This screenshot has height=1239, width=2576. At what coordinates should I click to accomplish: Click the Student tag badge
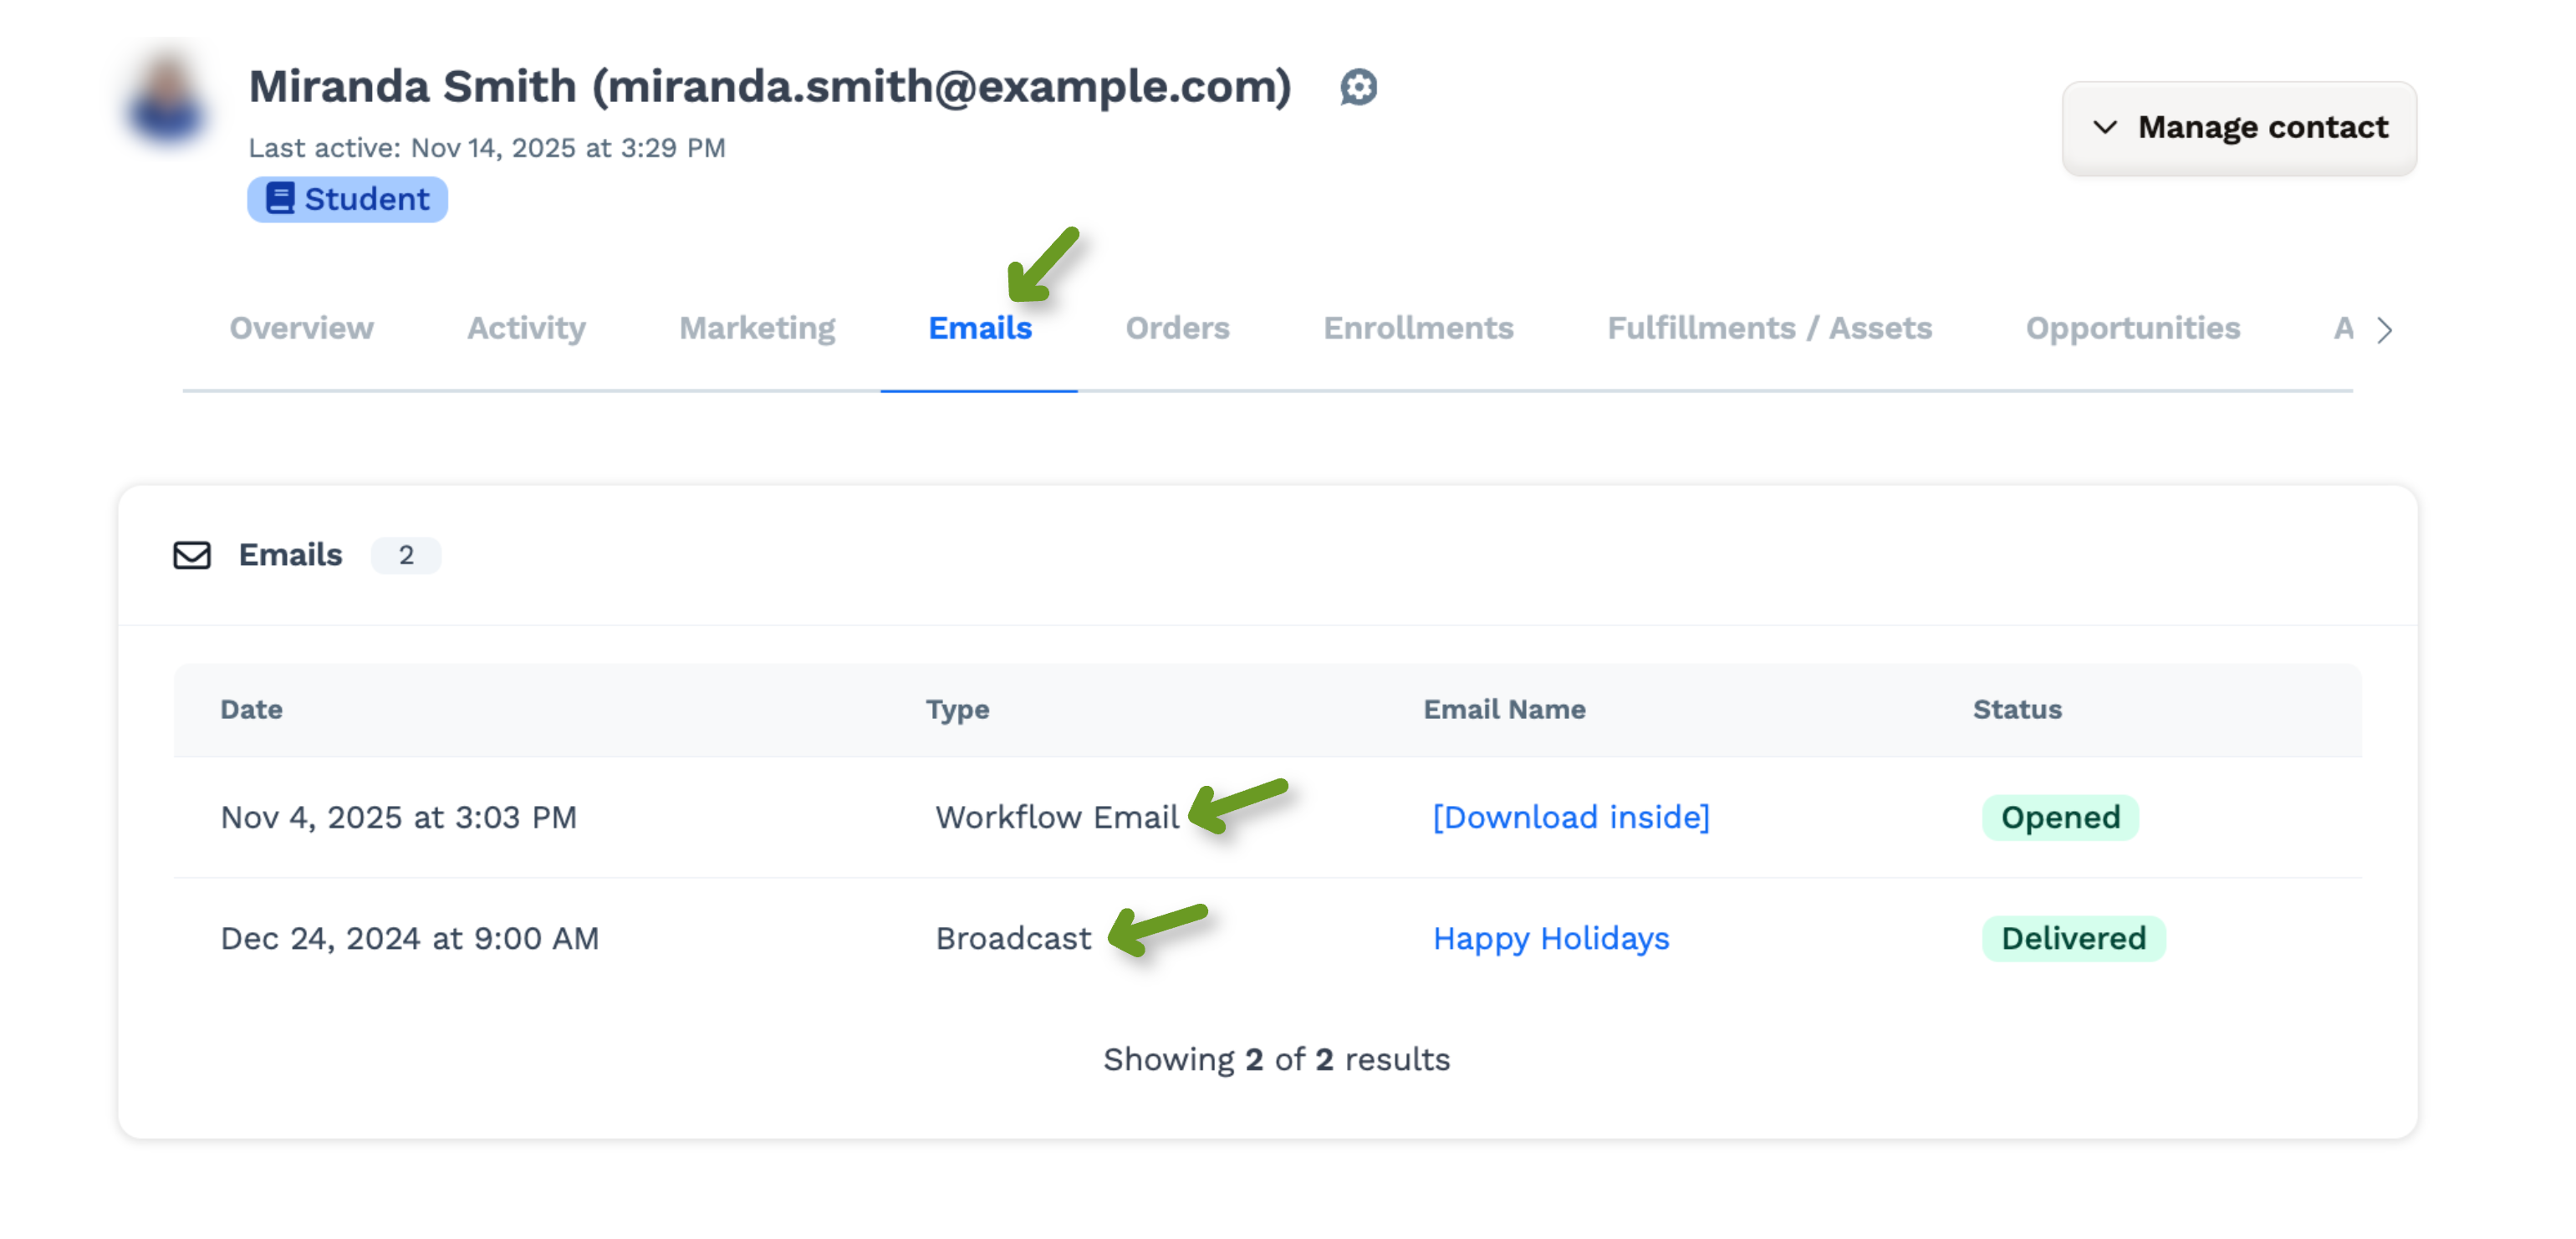tap(347, 199)
